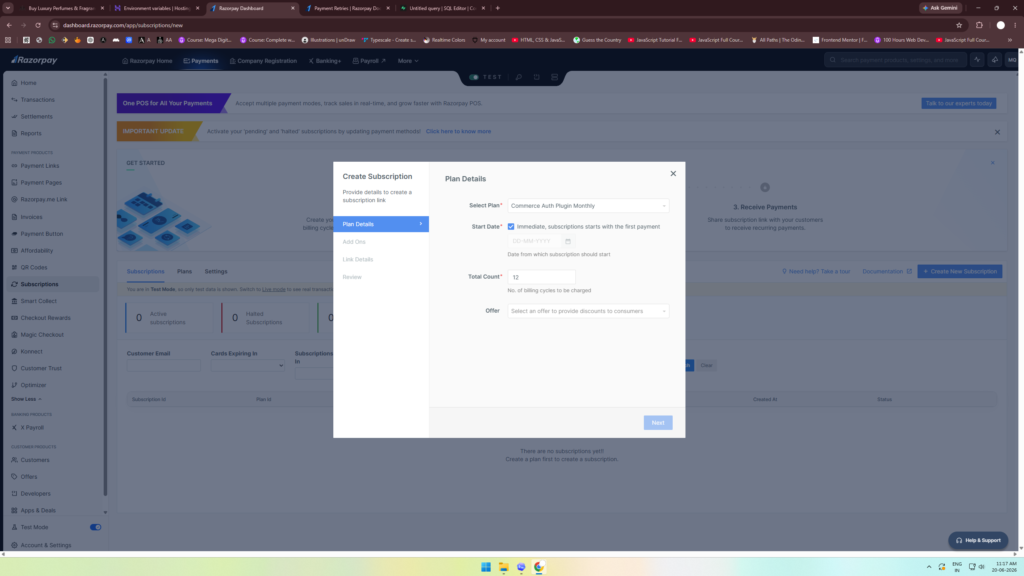The width and height of the screenshot is (1024, 576).
Task: Open the start date calendar icon
Action: point(568,241)
